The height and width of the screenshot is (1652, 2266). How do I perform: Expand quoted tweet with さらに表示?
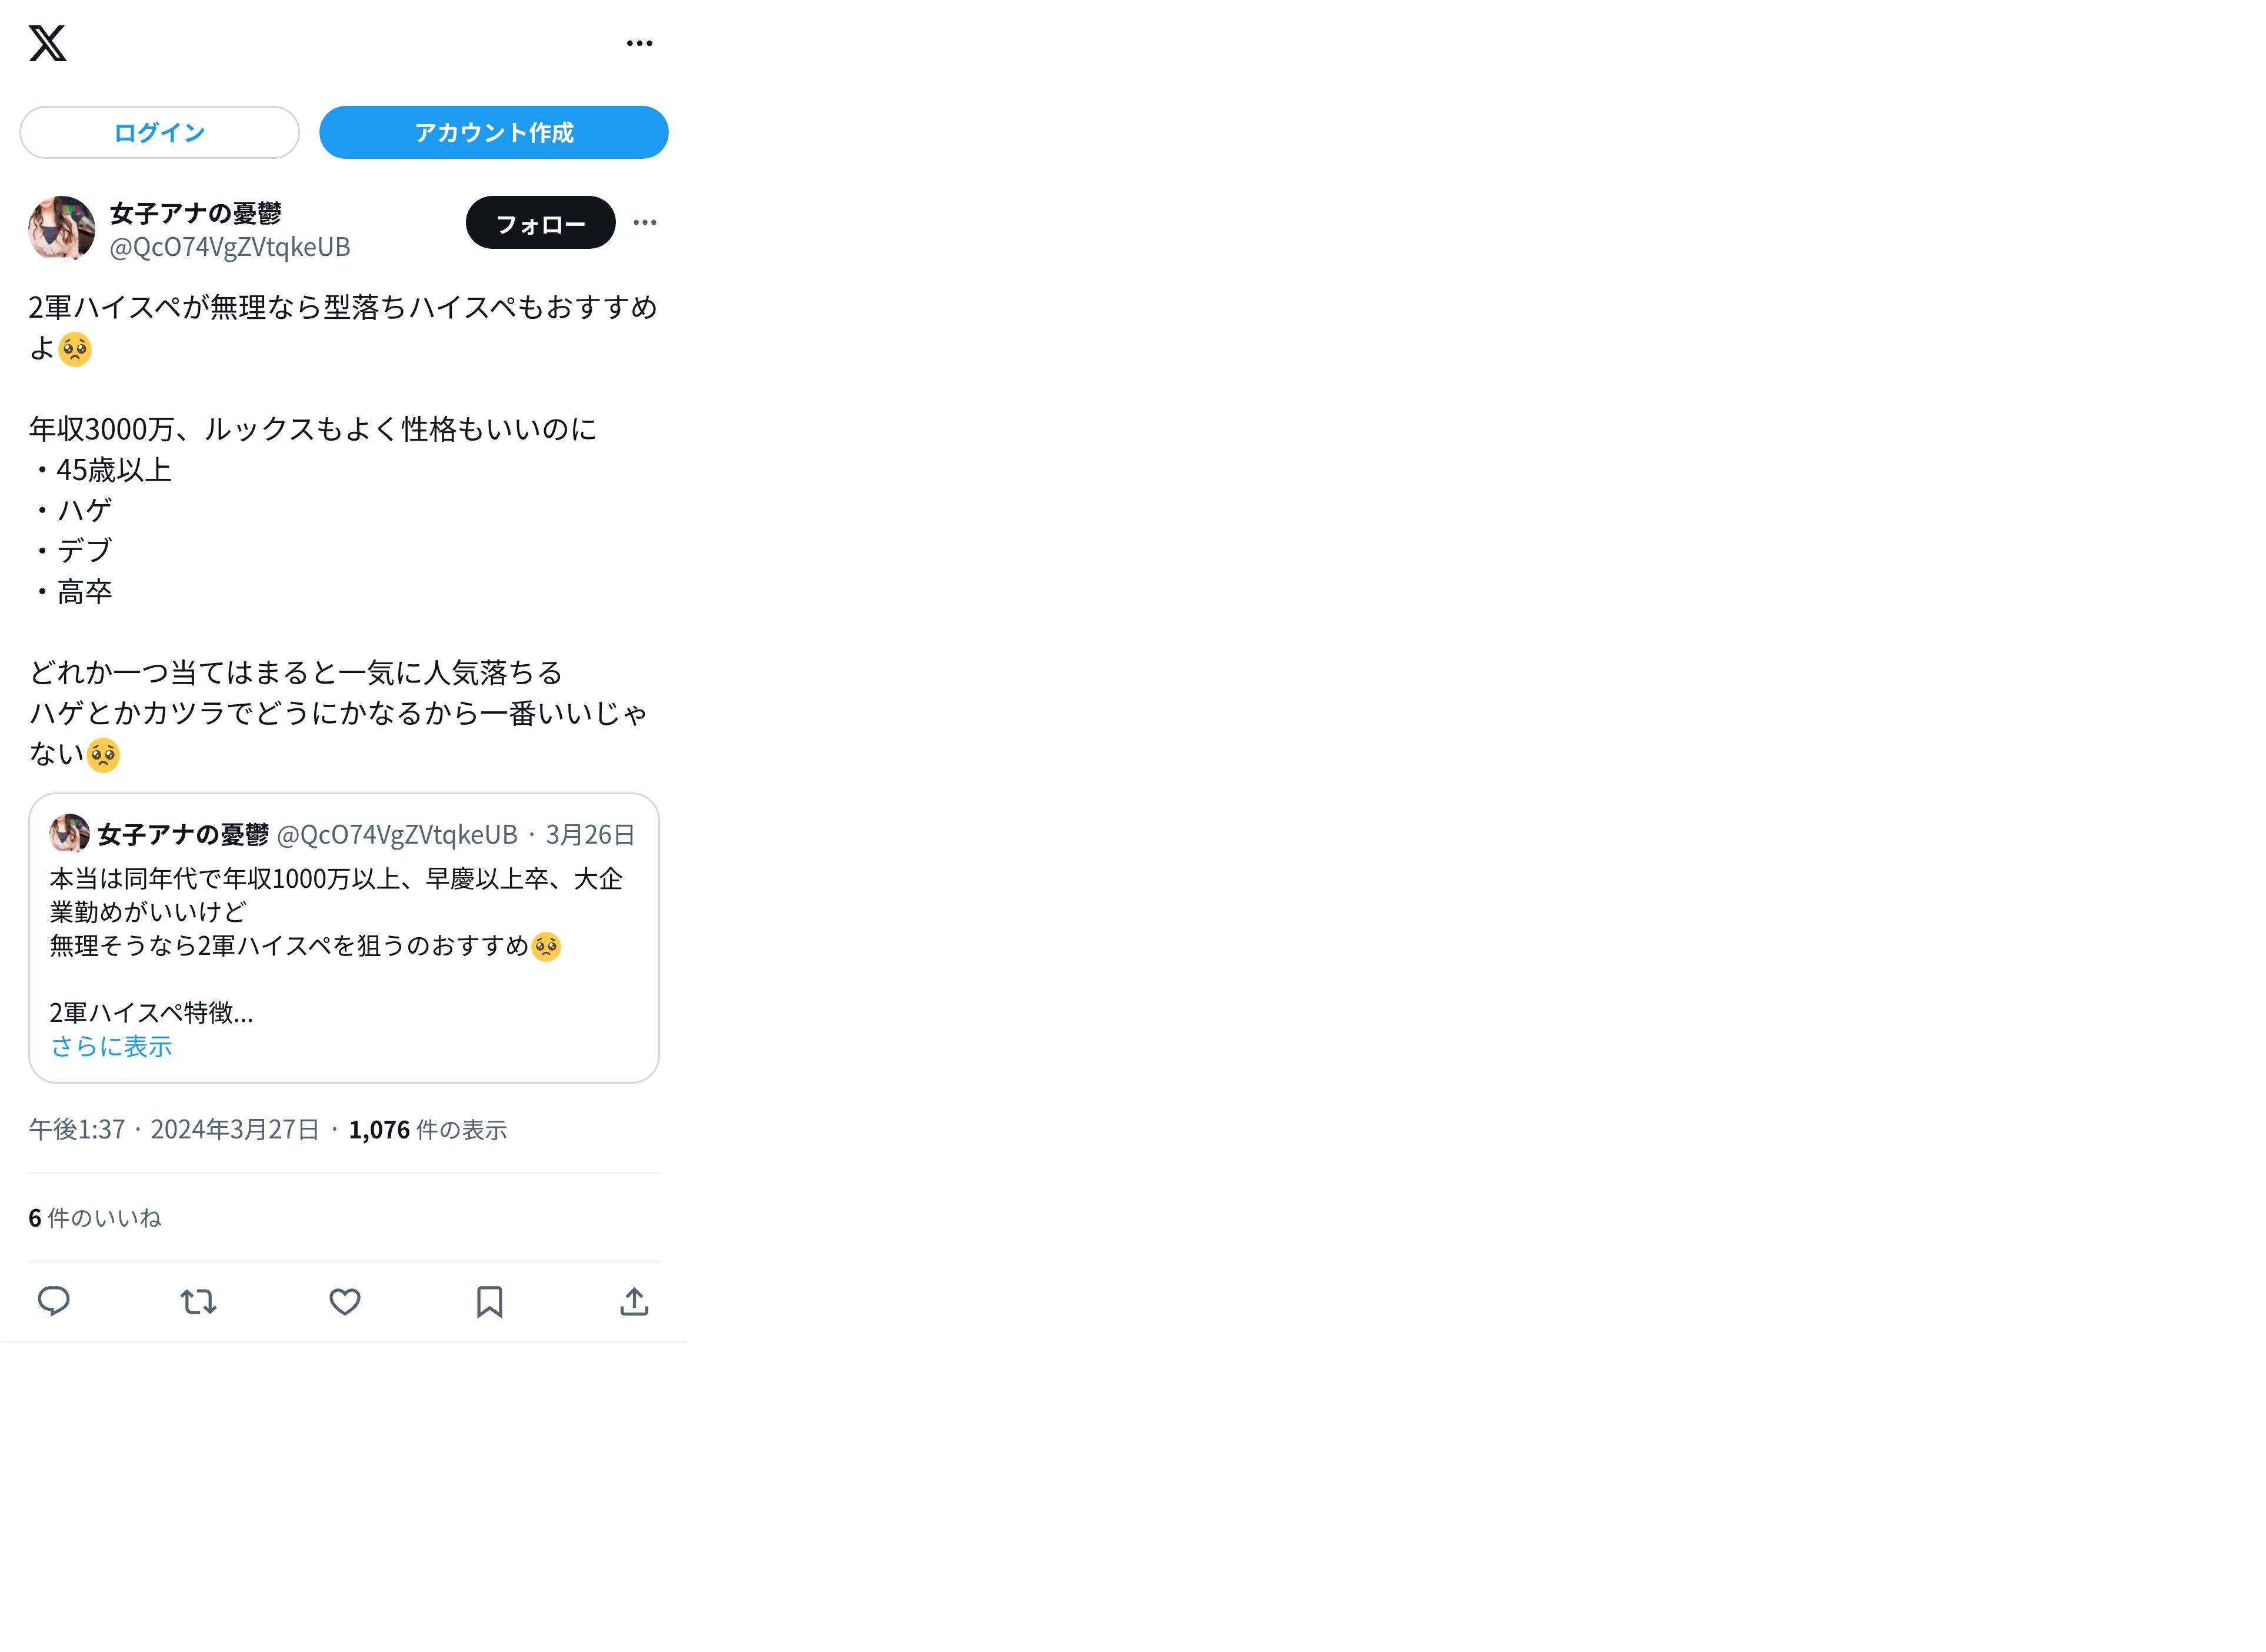pos(111,1046)
